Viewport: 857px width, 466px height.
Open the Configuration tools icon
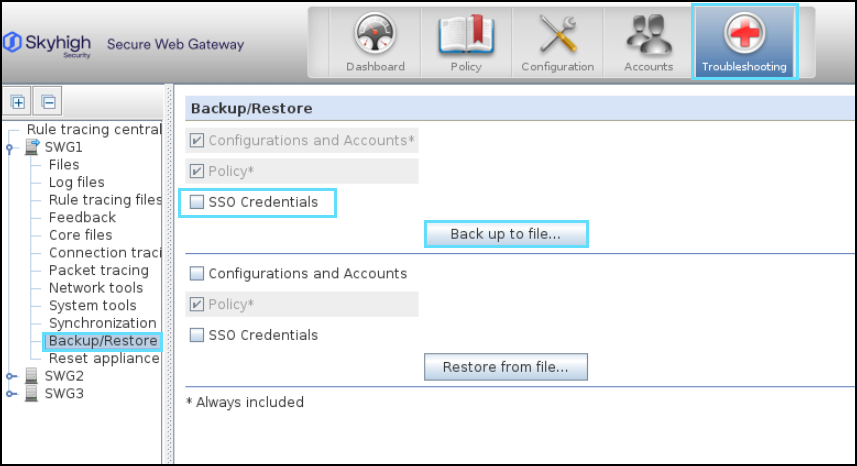point(557,37)
